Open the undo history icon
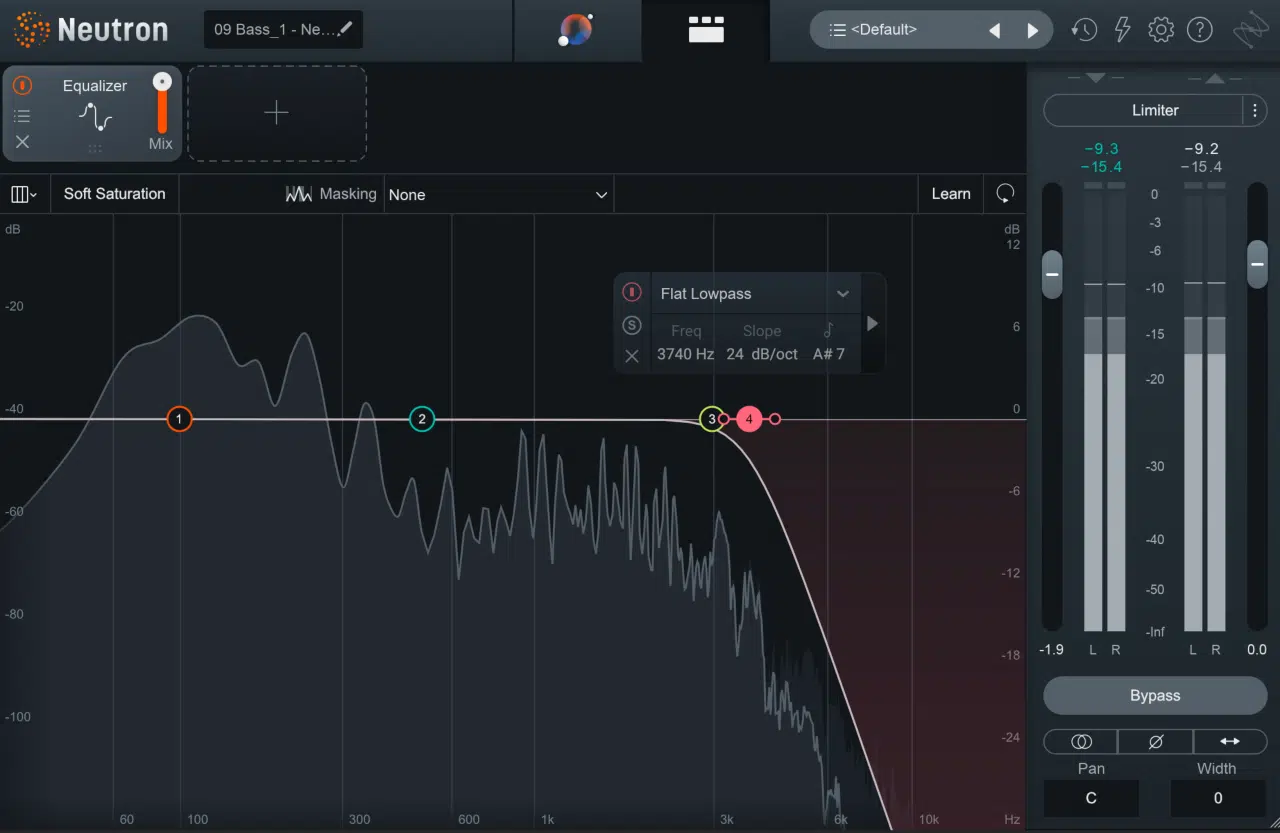1280x833 pixels. point(1084,30)
